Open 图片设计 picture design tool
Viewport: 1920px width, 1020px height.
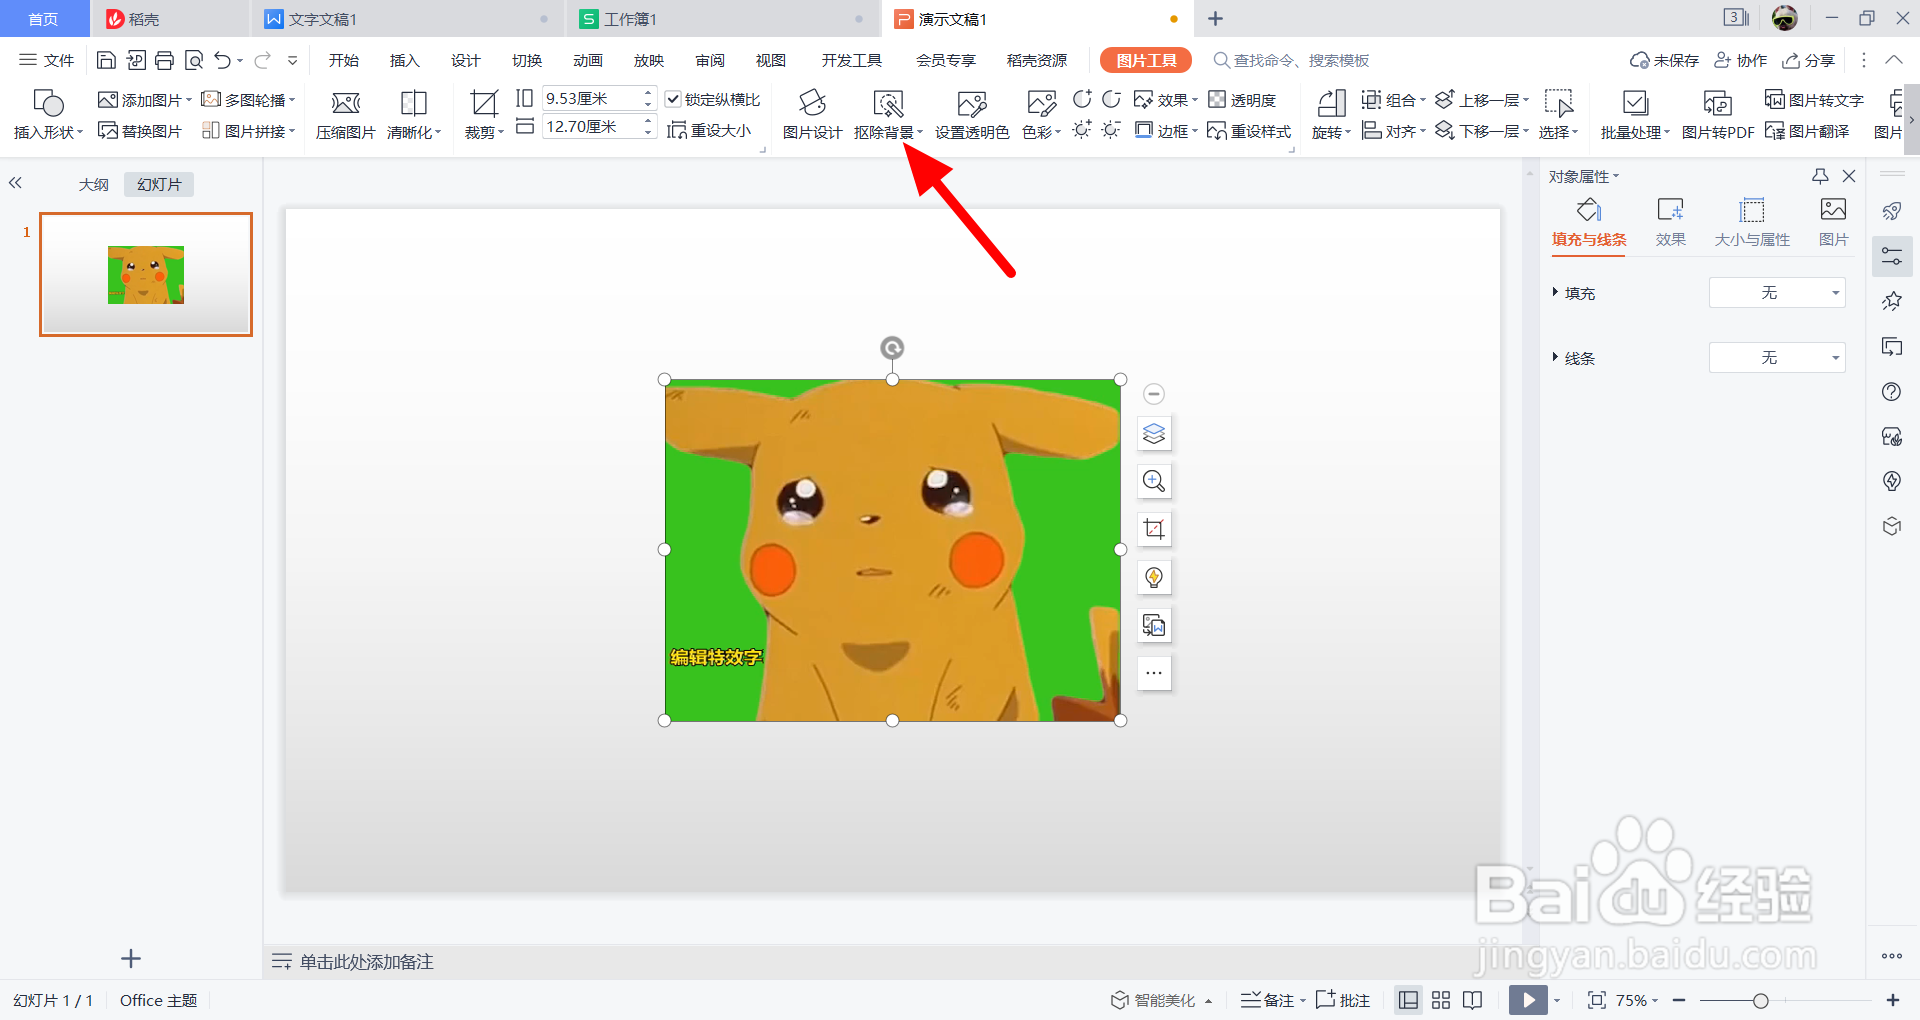tap(812, 114)
